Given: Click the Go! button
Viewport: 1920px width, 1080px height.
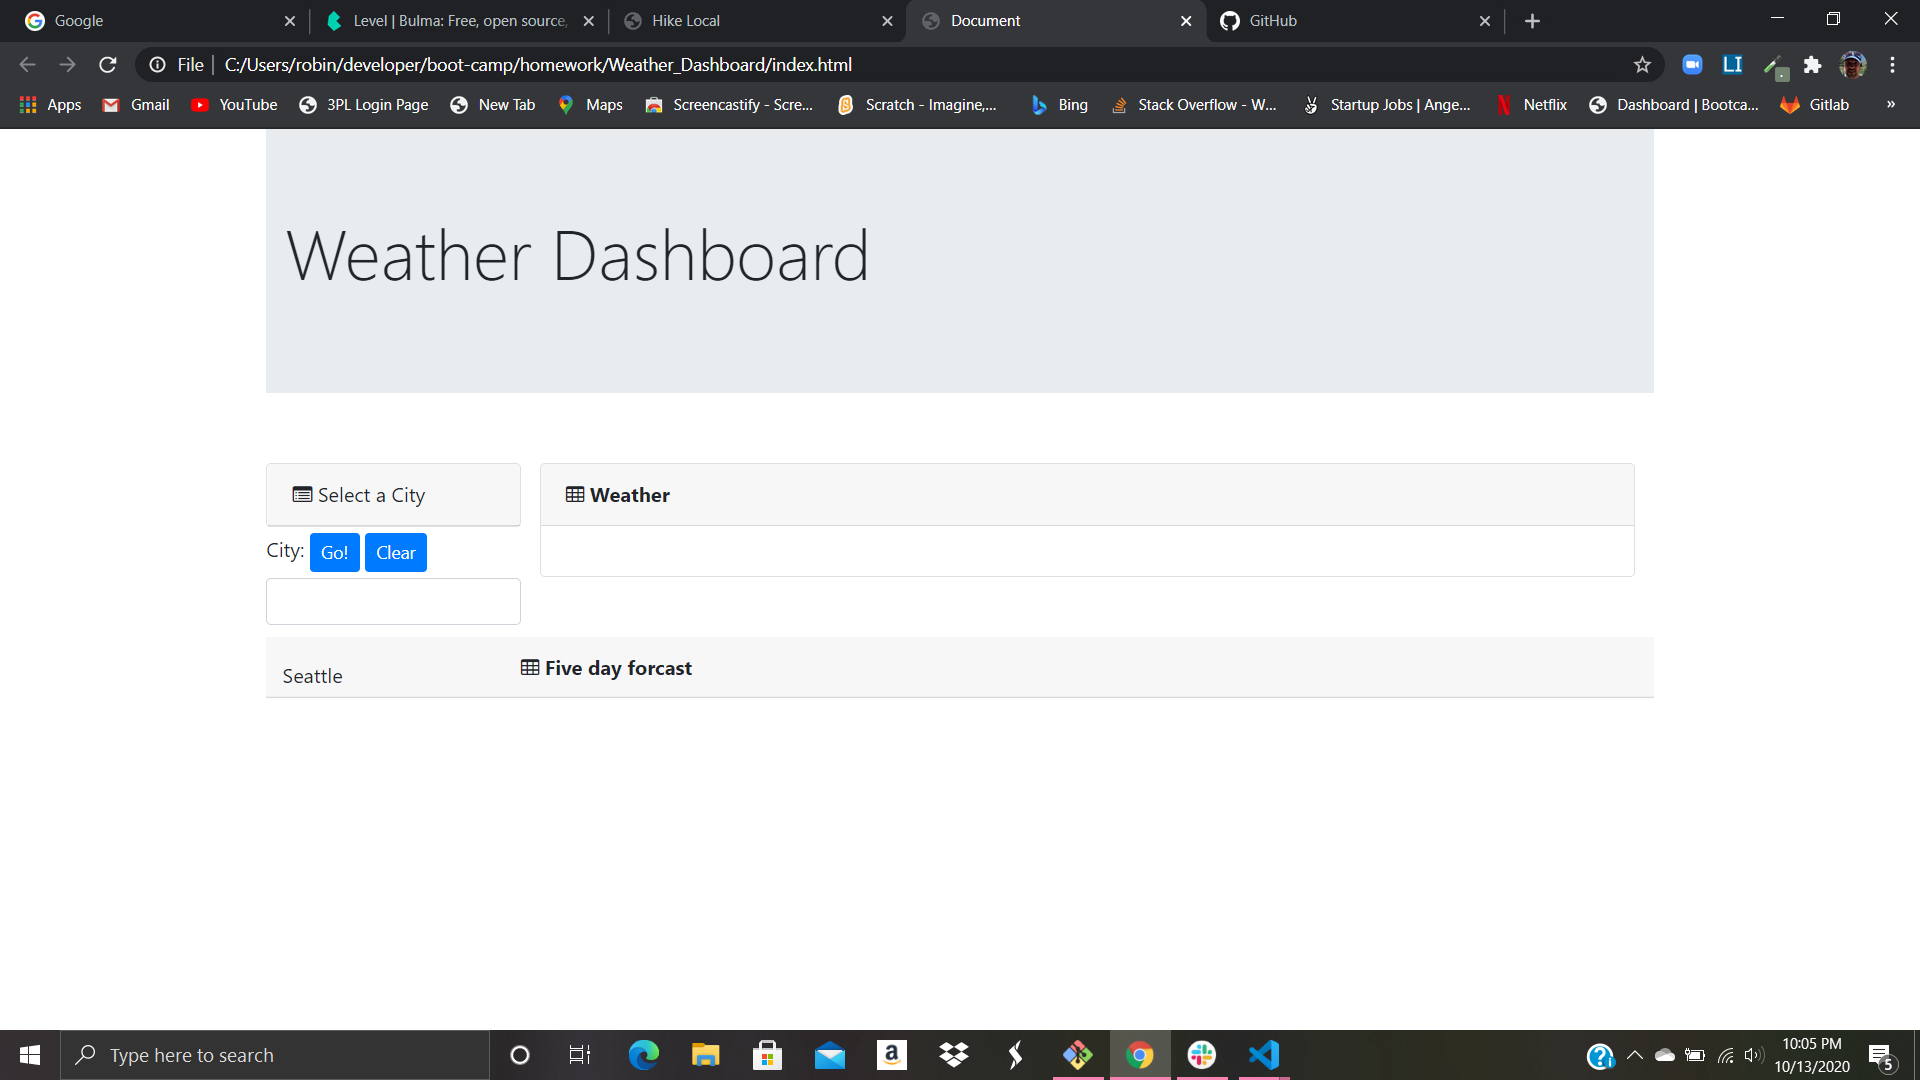Looking at the screenshot, I should pyautogui.click(x=334, y=553).
